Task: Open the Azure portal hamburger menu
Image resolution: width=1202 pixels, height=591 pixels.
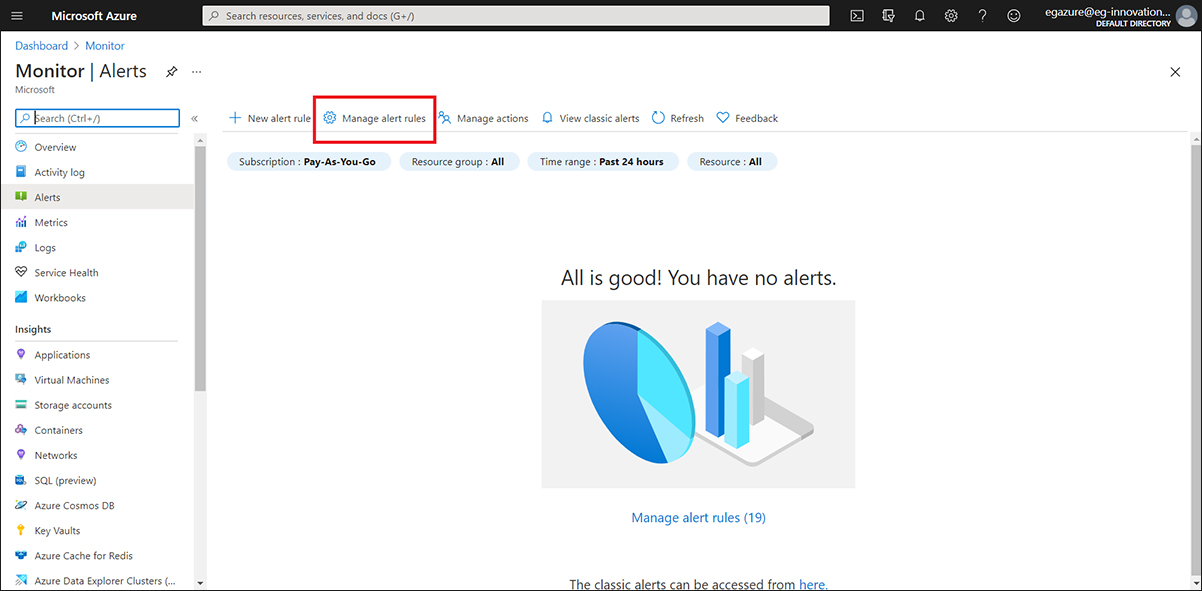Action: point(17,16)
